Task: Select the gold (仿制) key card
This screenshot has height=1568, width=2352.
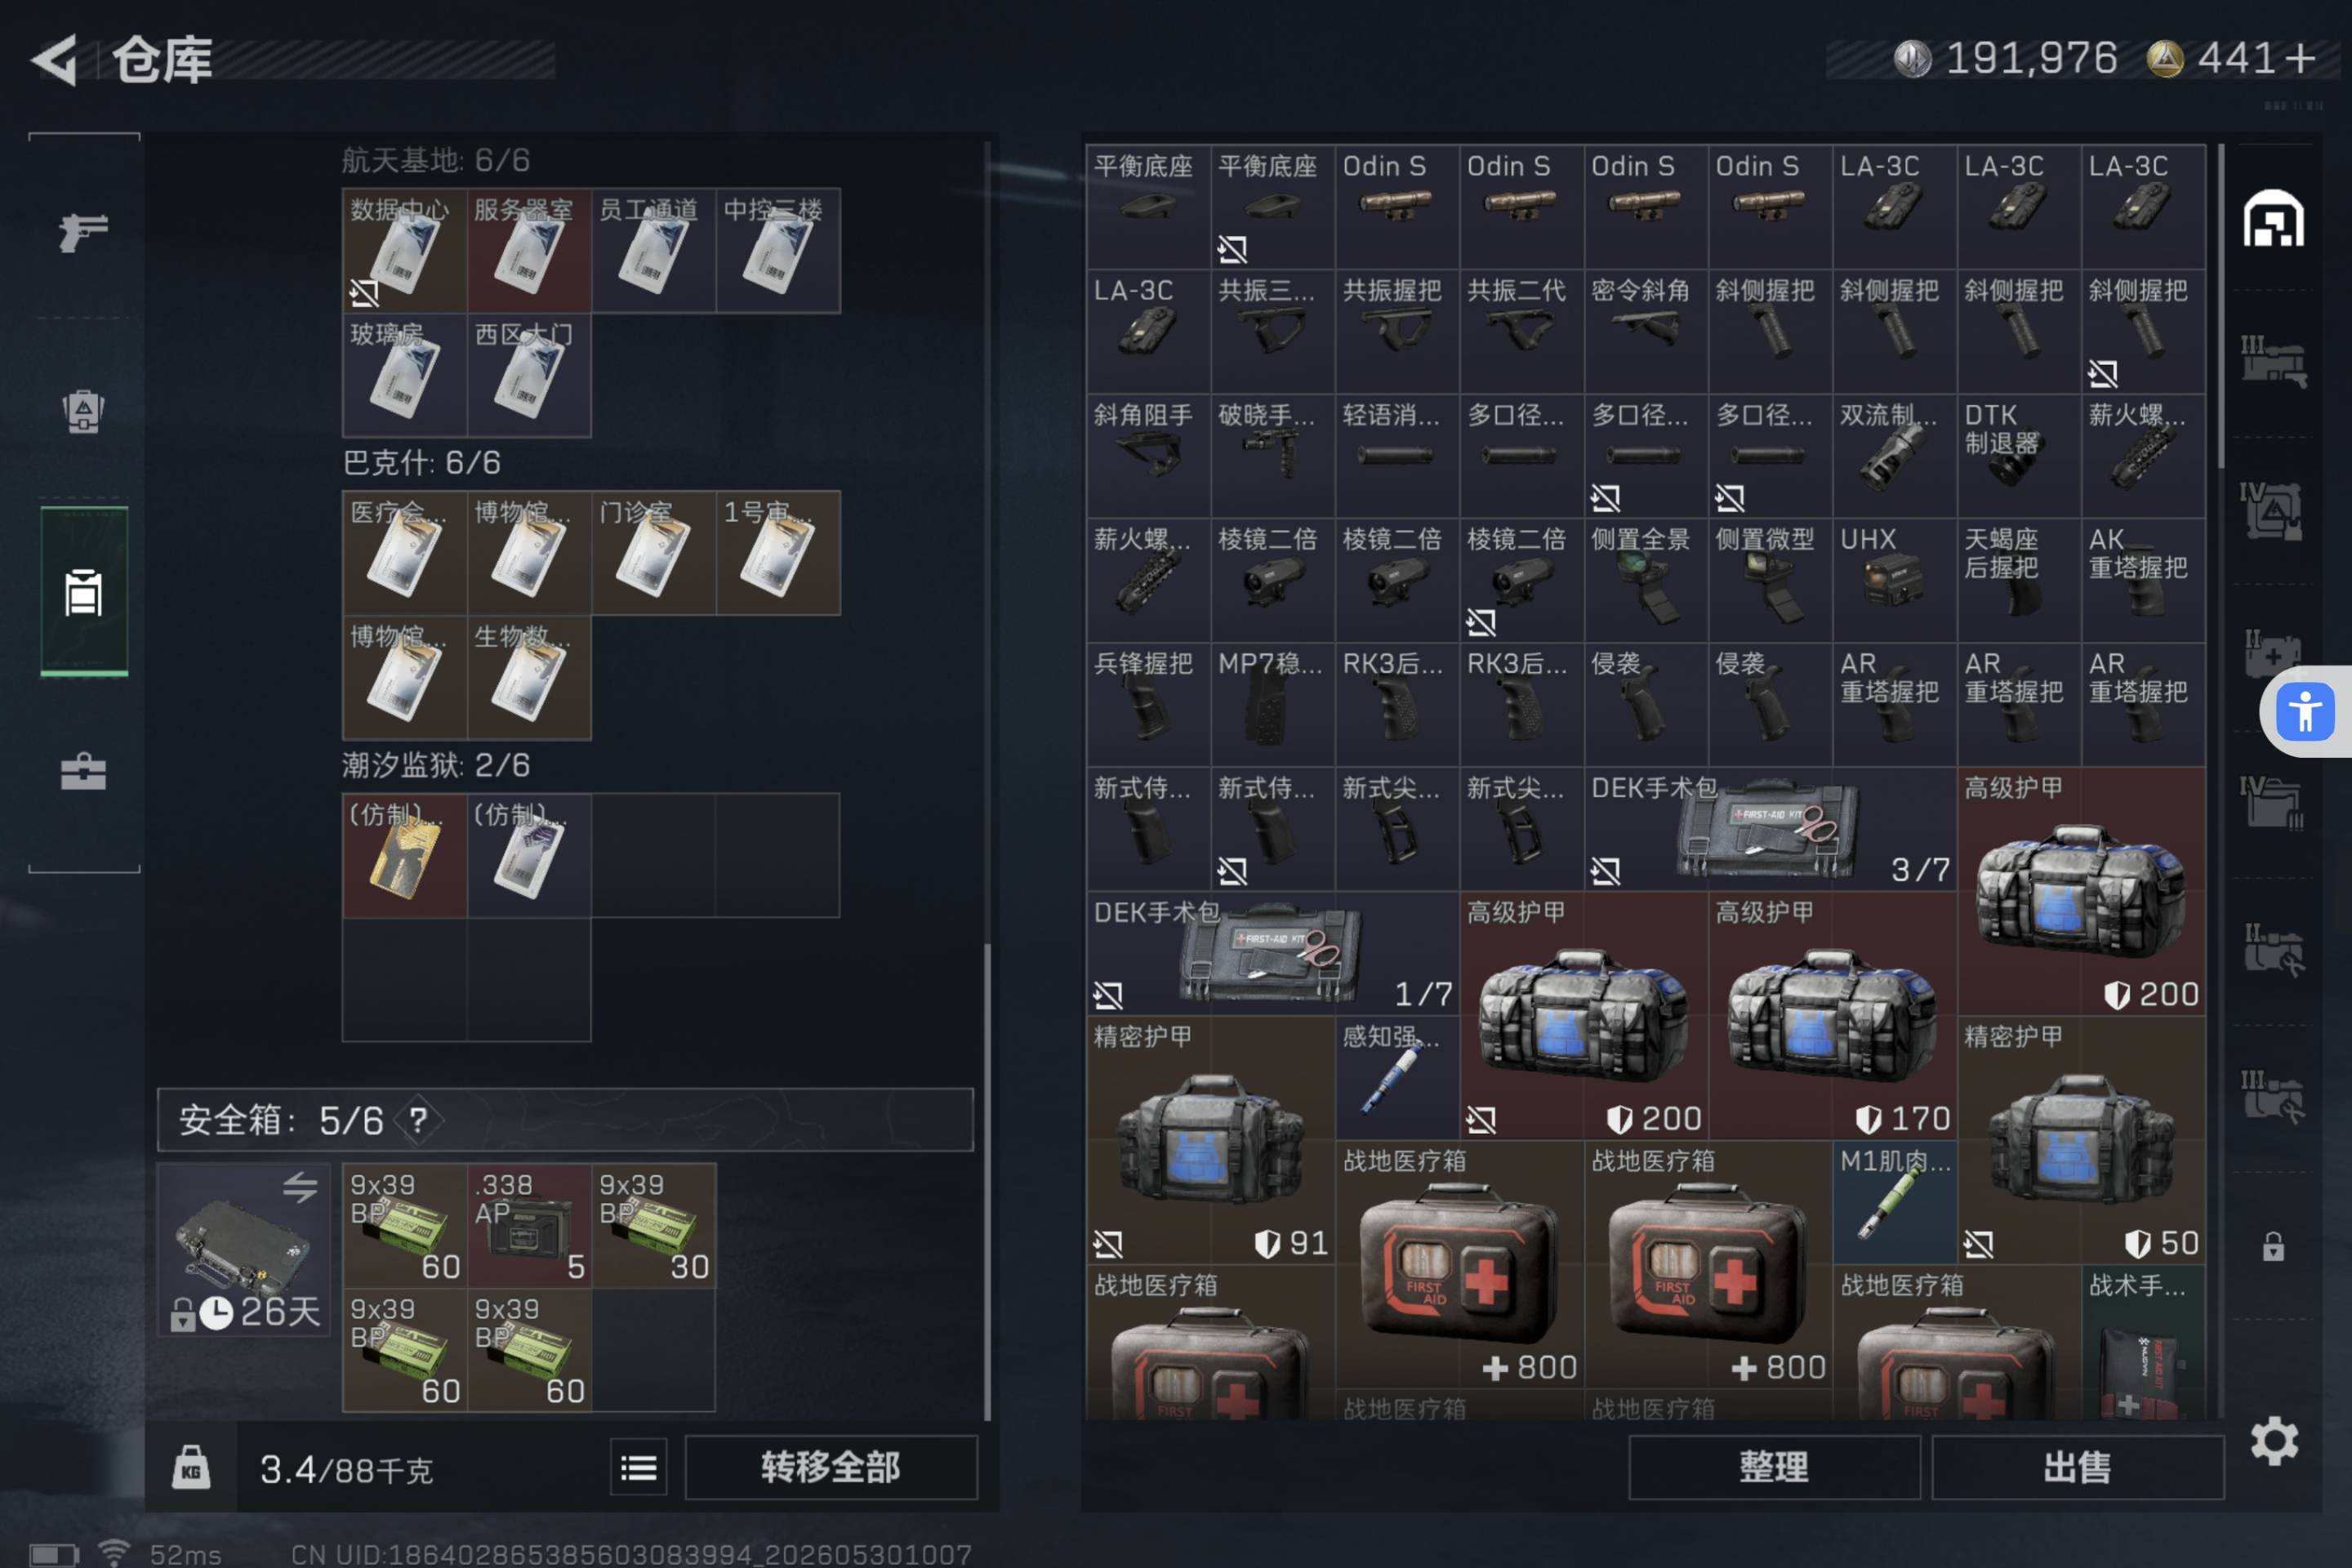Action: point(405,855)
